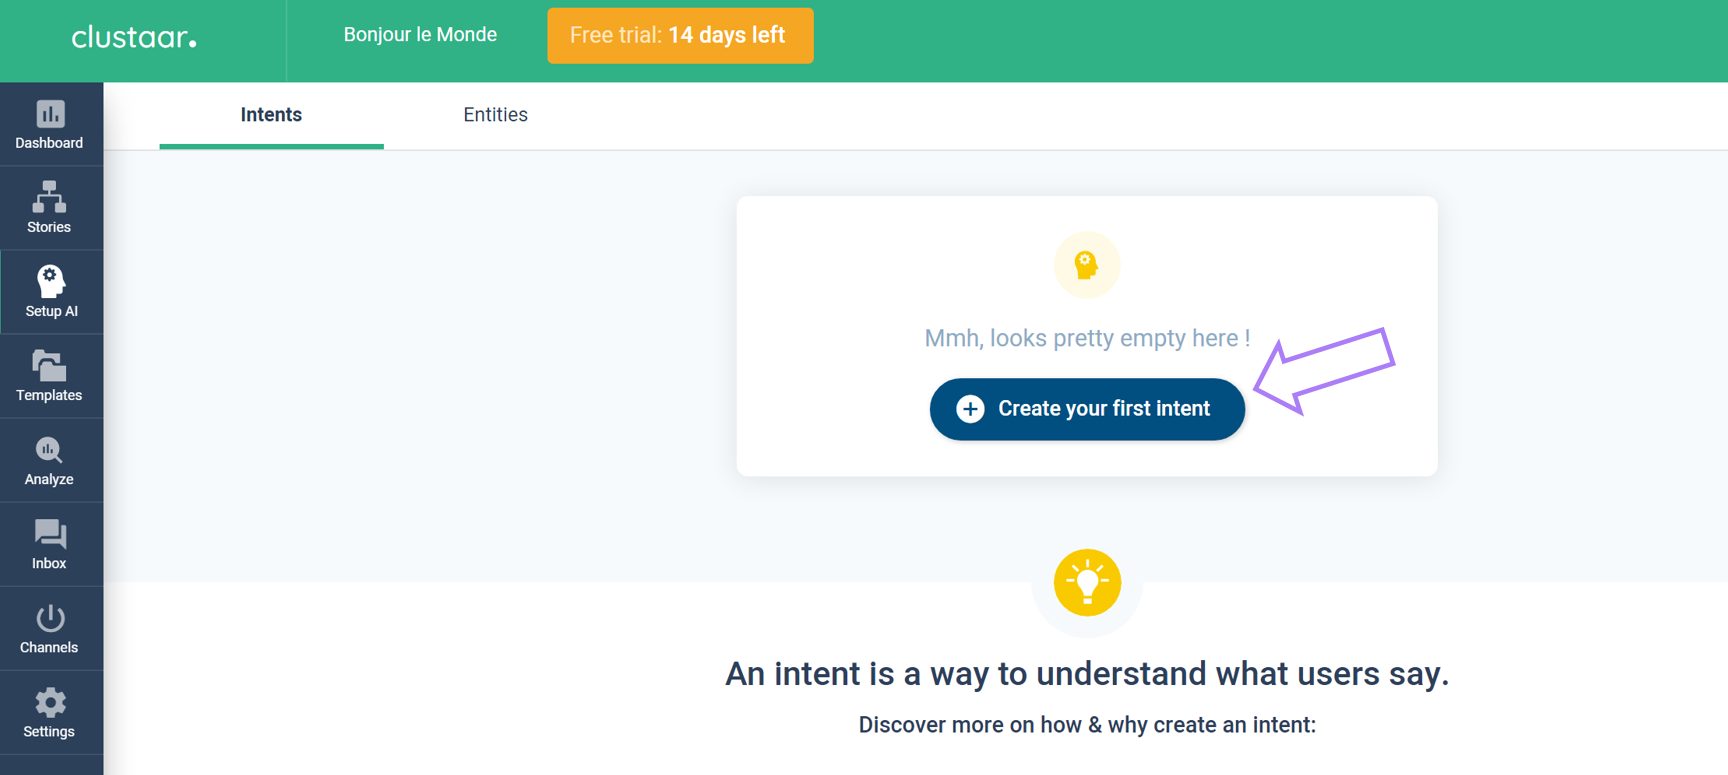Click the clustaar logo

pyautogui.click(x=134, y=38)
